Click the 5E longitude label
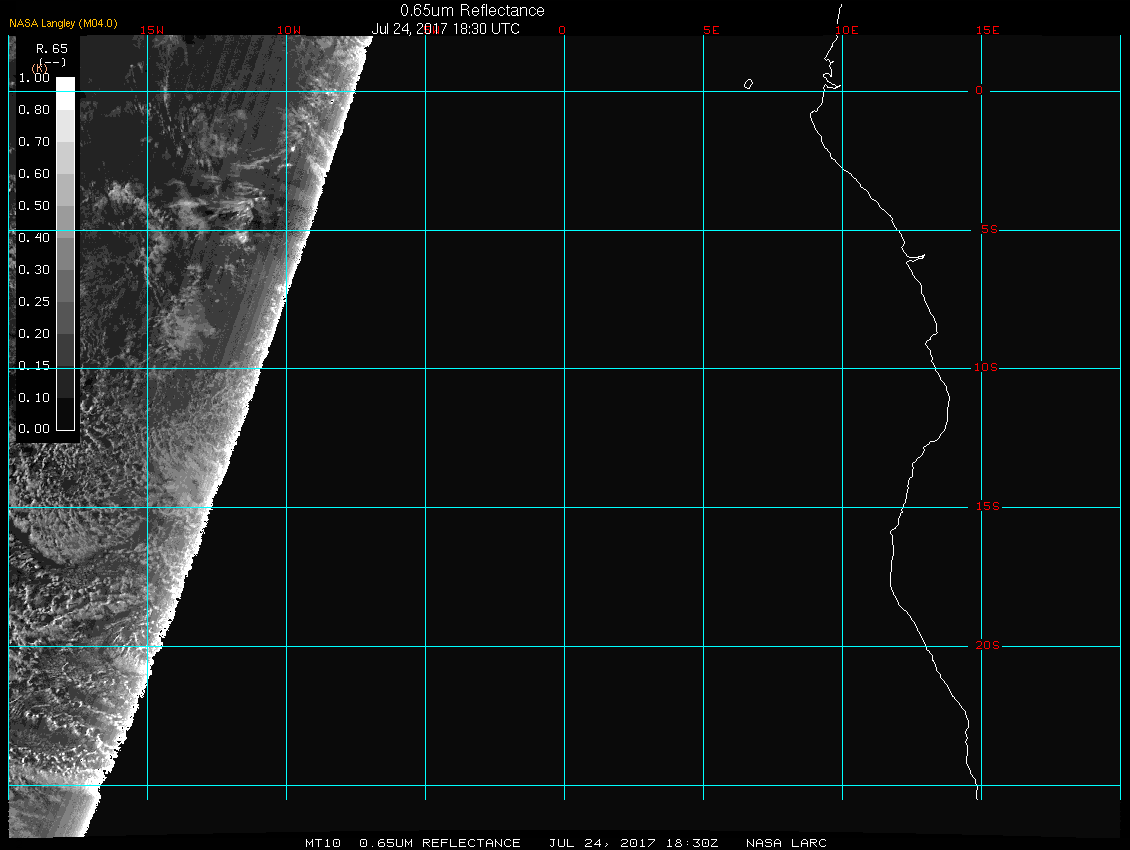The width and height of the screenshot is (1130, 850). (711, 30)
